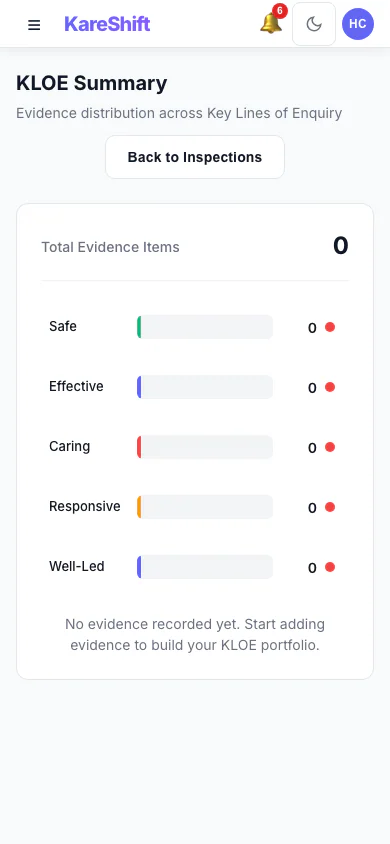The width and height of the screenshot is (390, 844).
Task: Click the red status dot for Responsive
Action: 330,507
